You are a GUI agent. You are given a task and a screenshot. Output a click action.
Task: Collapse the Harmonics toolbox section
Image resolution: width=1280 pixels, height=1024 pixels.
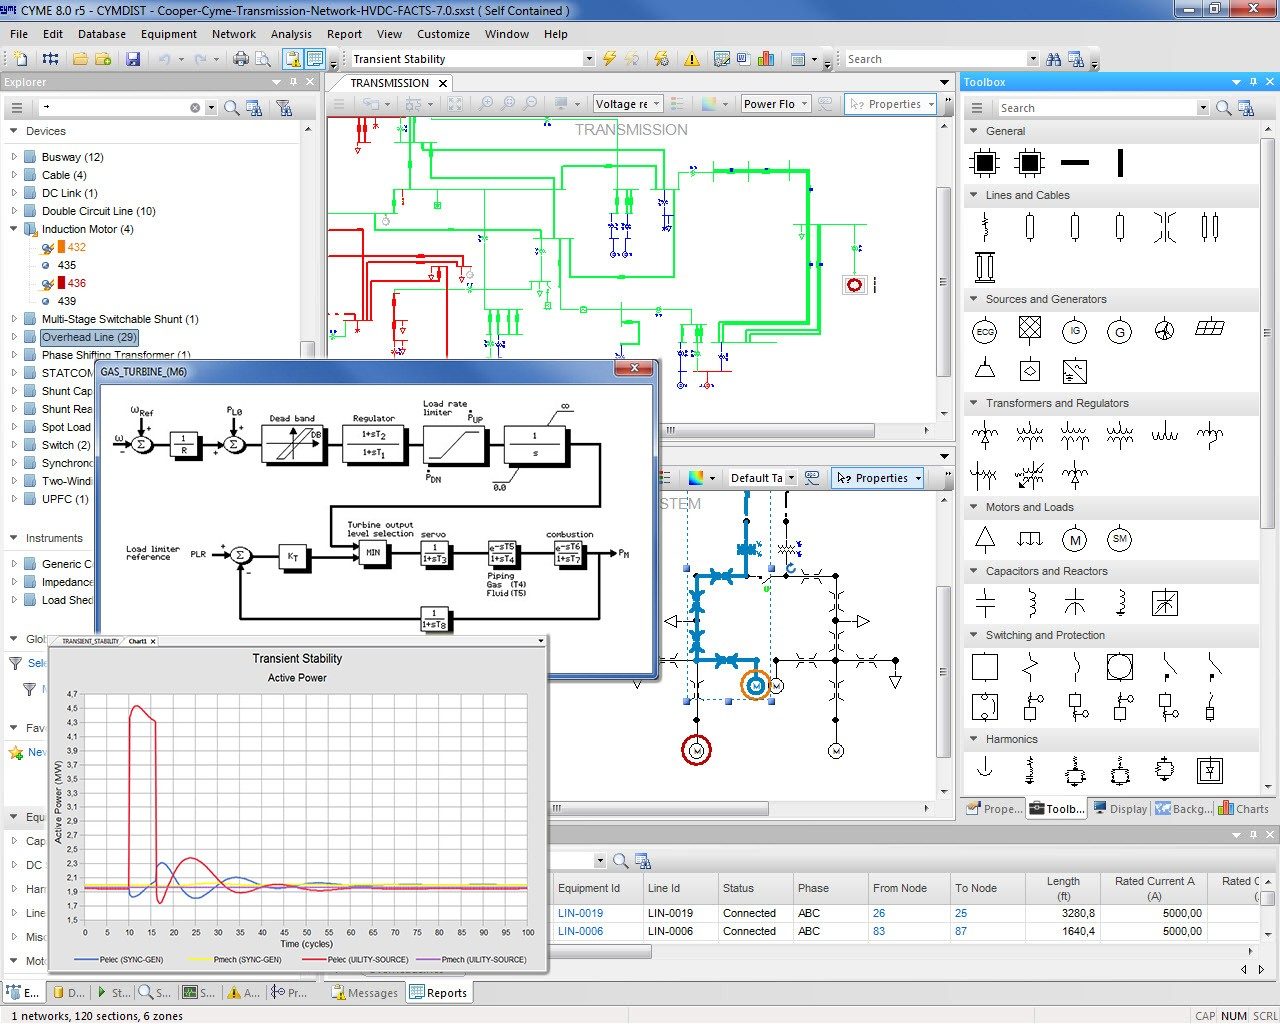pyautogui.click(x=974, y=739)
